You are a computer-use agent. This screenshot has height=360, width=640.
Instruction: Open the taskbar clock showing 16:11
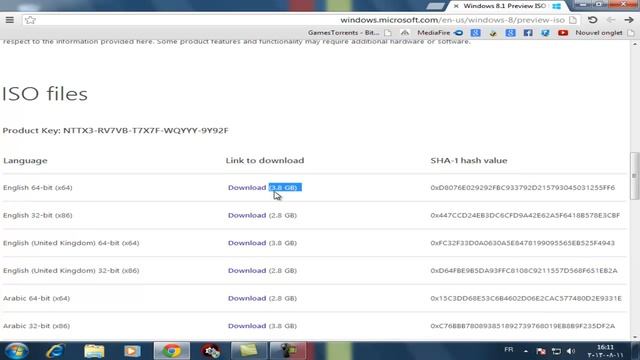(605, 351)
